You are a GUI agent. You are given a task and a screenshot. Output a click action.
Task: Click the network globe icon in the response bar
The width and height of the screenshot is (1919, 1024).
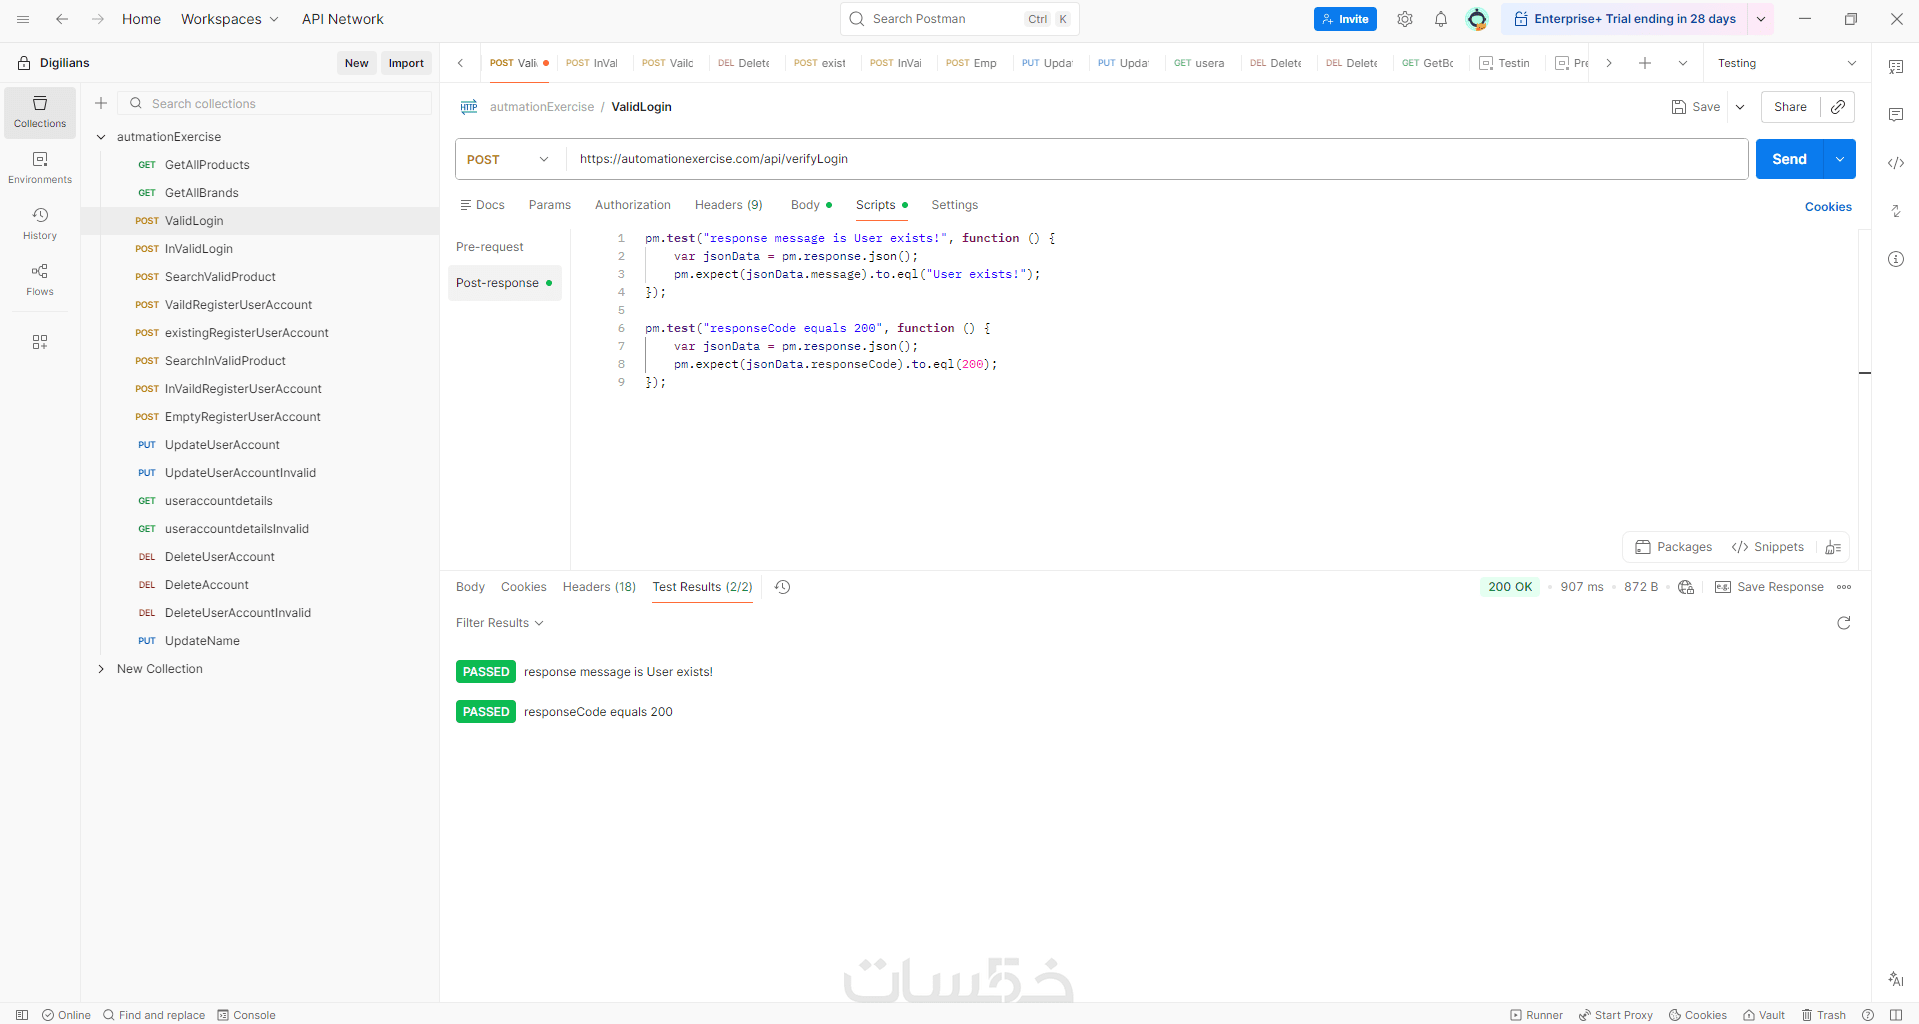pos(1686,587)
